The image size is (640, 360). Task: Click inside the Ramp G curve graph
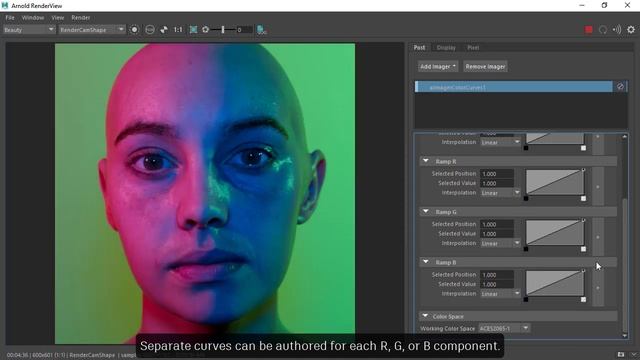555,233
